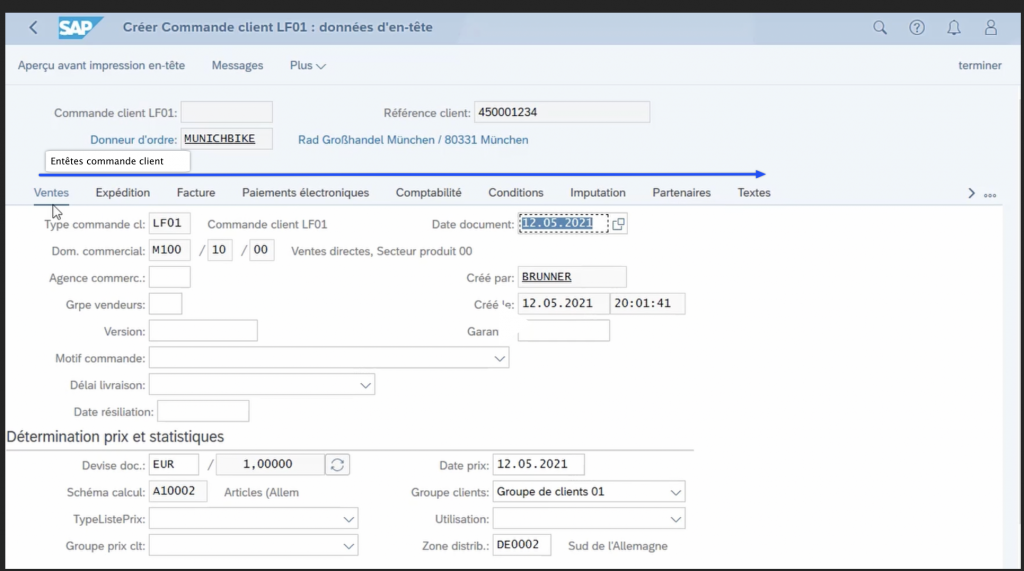Open the help question mark icon
Screen dimensions: 1024x571
click(917, 28)
